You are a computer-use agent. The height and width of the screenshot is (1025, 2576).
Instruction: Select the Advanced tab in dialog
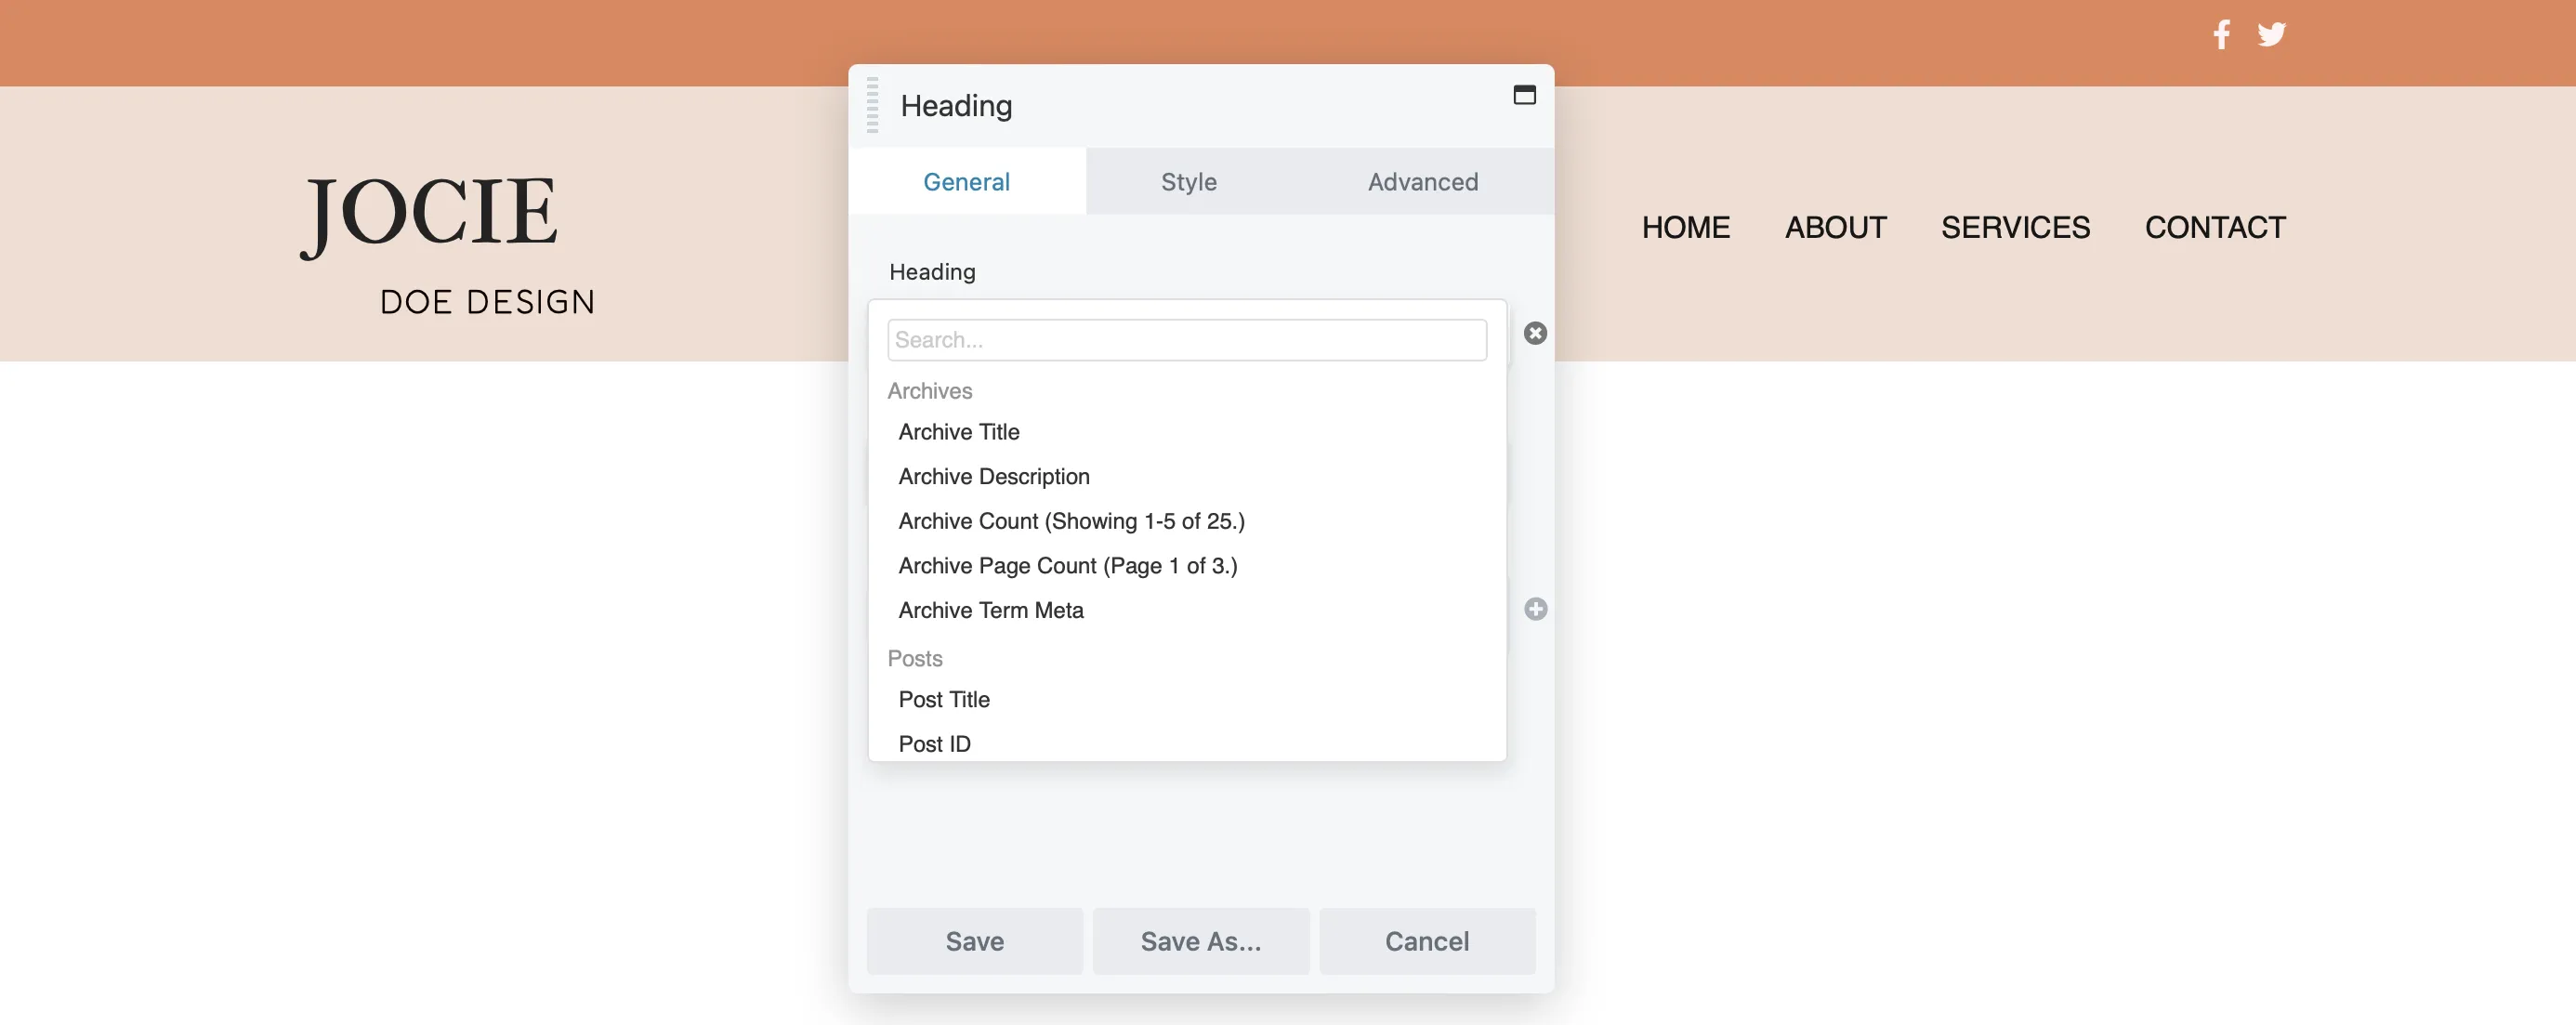[1423, 180]
